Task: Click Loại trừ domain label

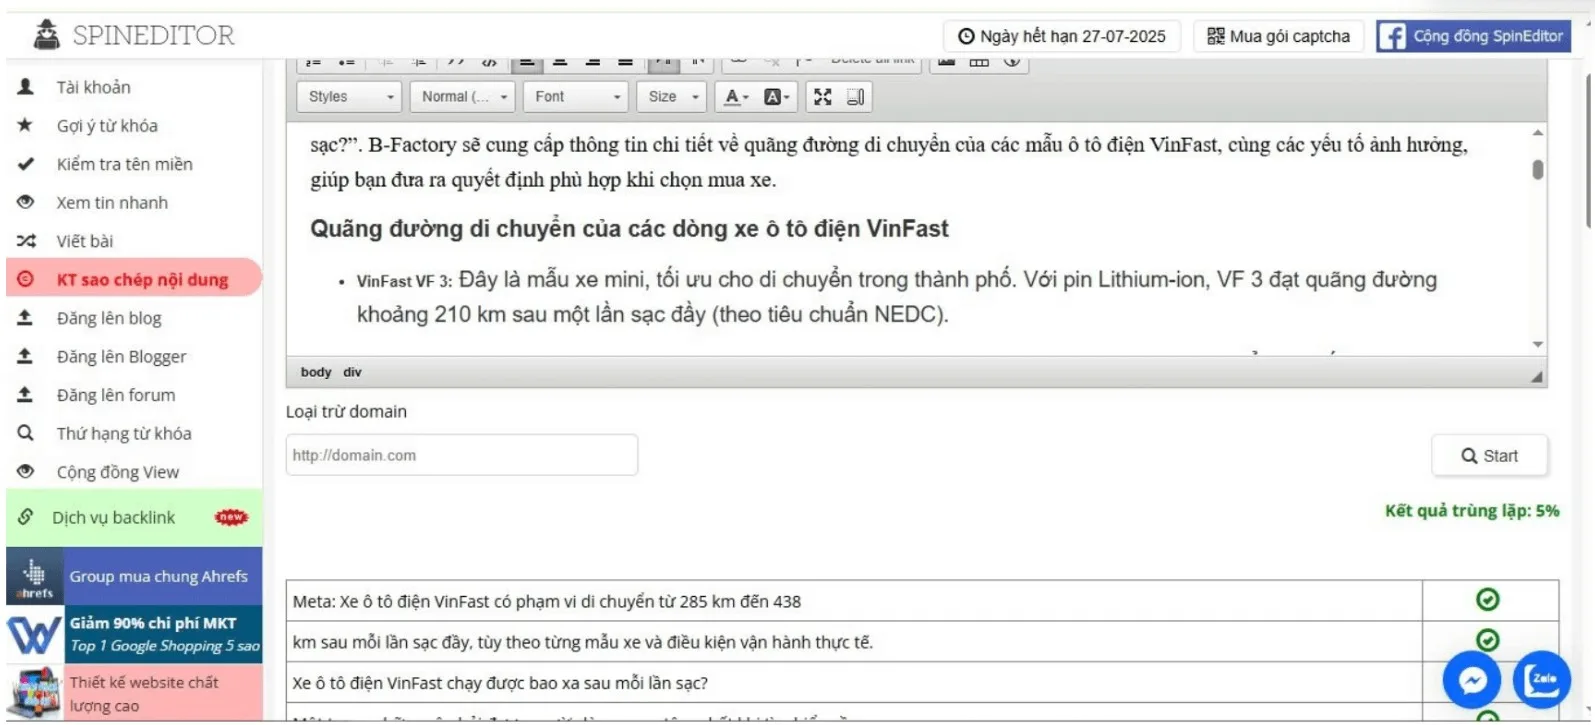Action: click(x=346, y=412)
